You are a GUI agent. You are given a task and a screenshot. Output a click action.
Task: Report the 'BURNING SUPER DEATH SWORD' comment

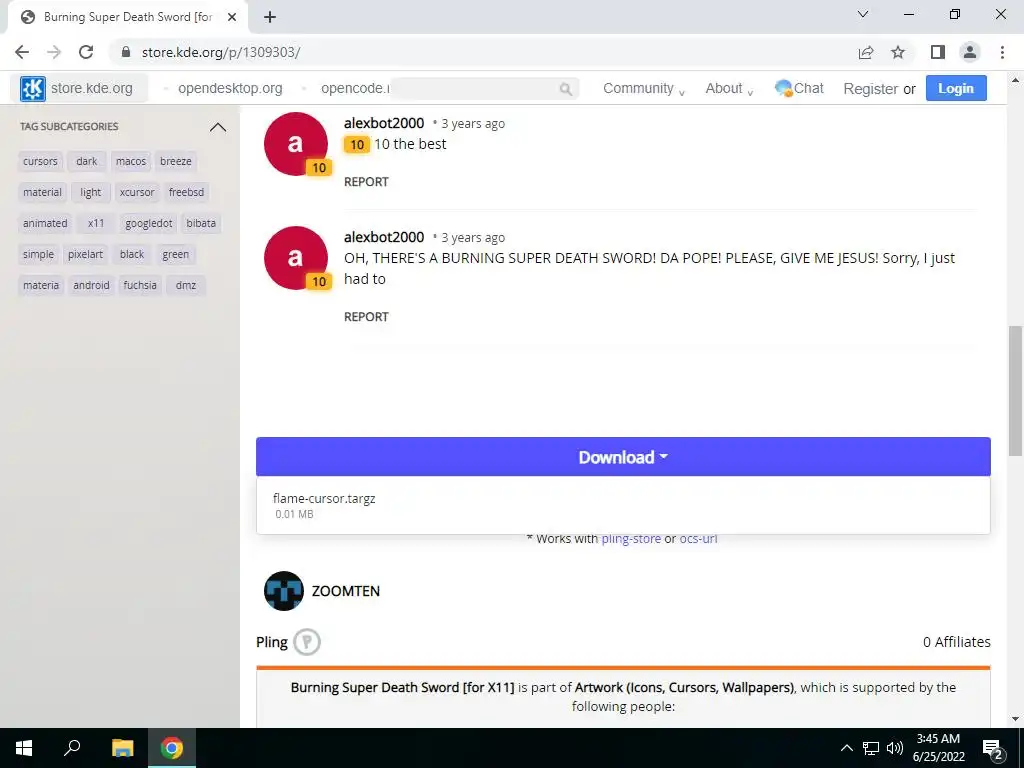pyautogui.click(x=366, y=317)
